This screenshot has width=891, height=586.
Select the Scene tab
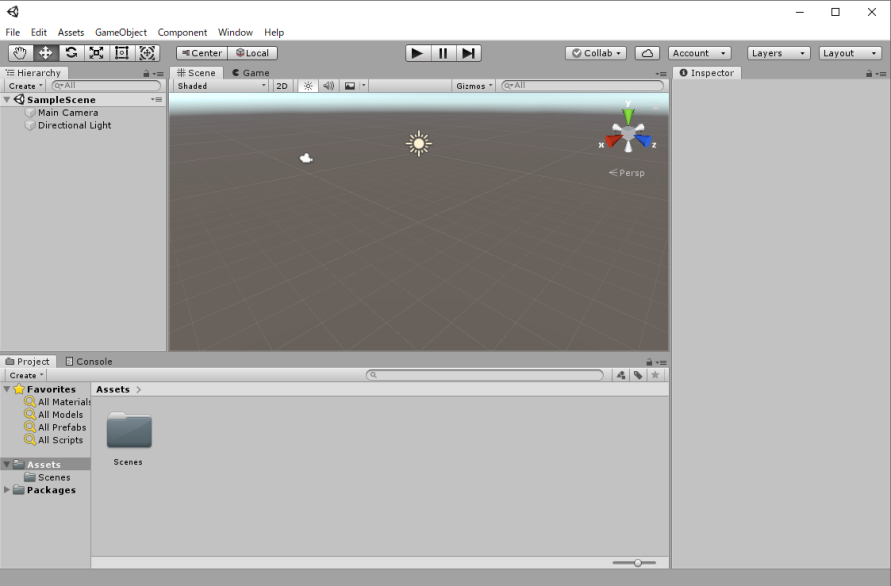coord(196,73)
